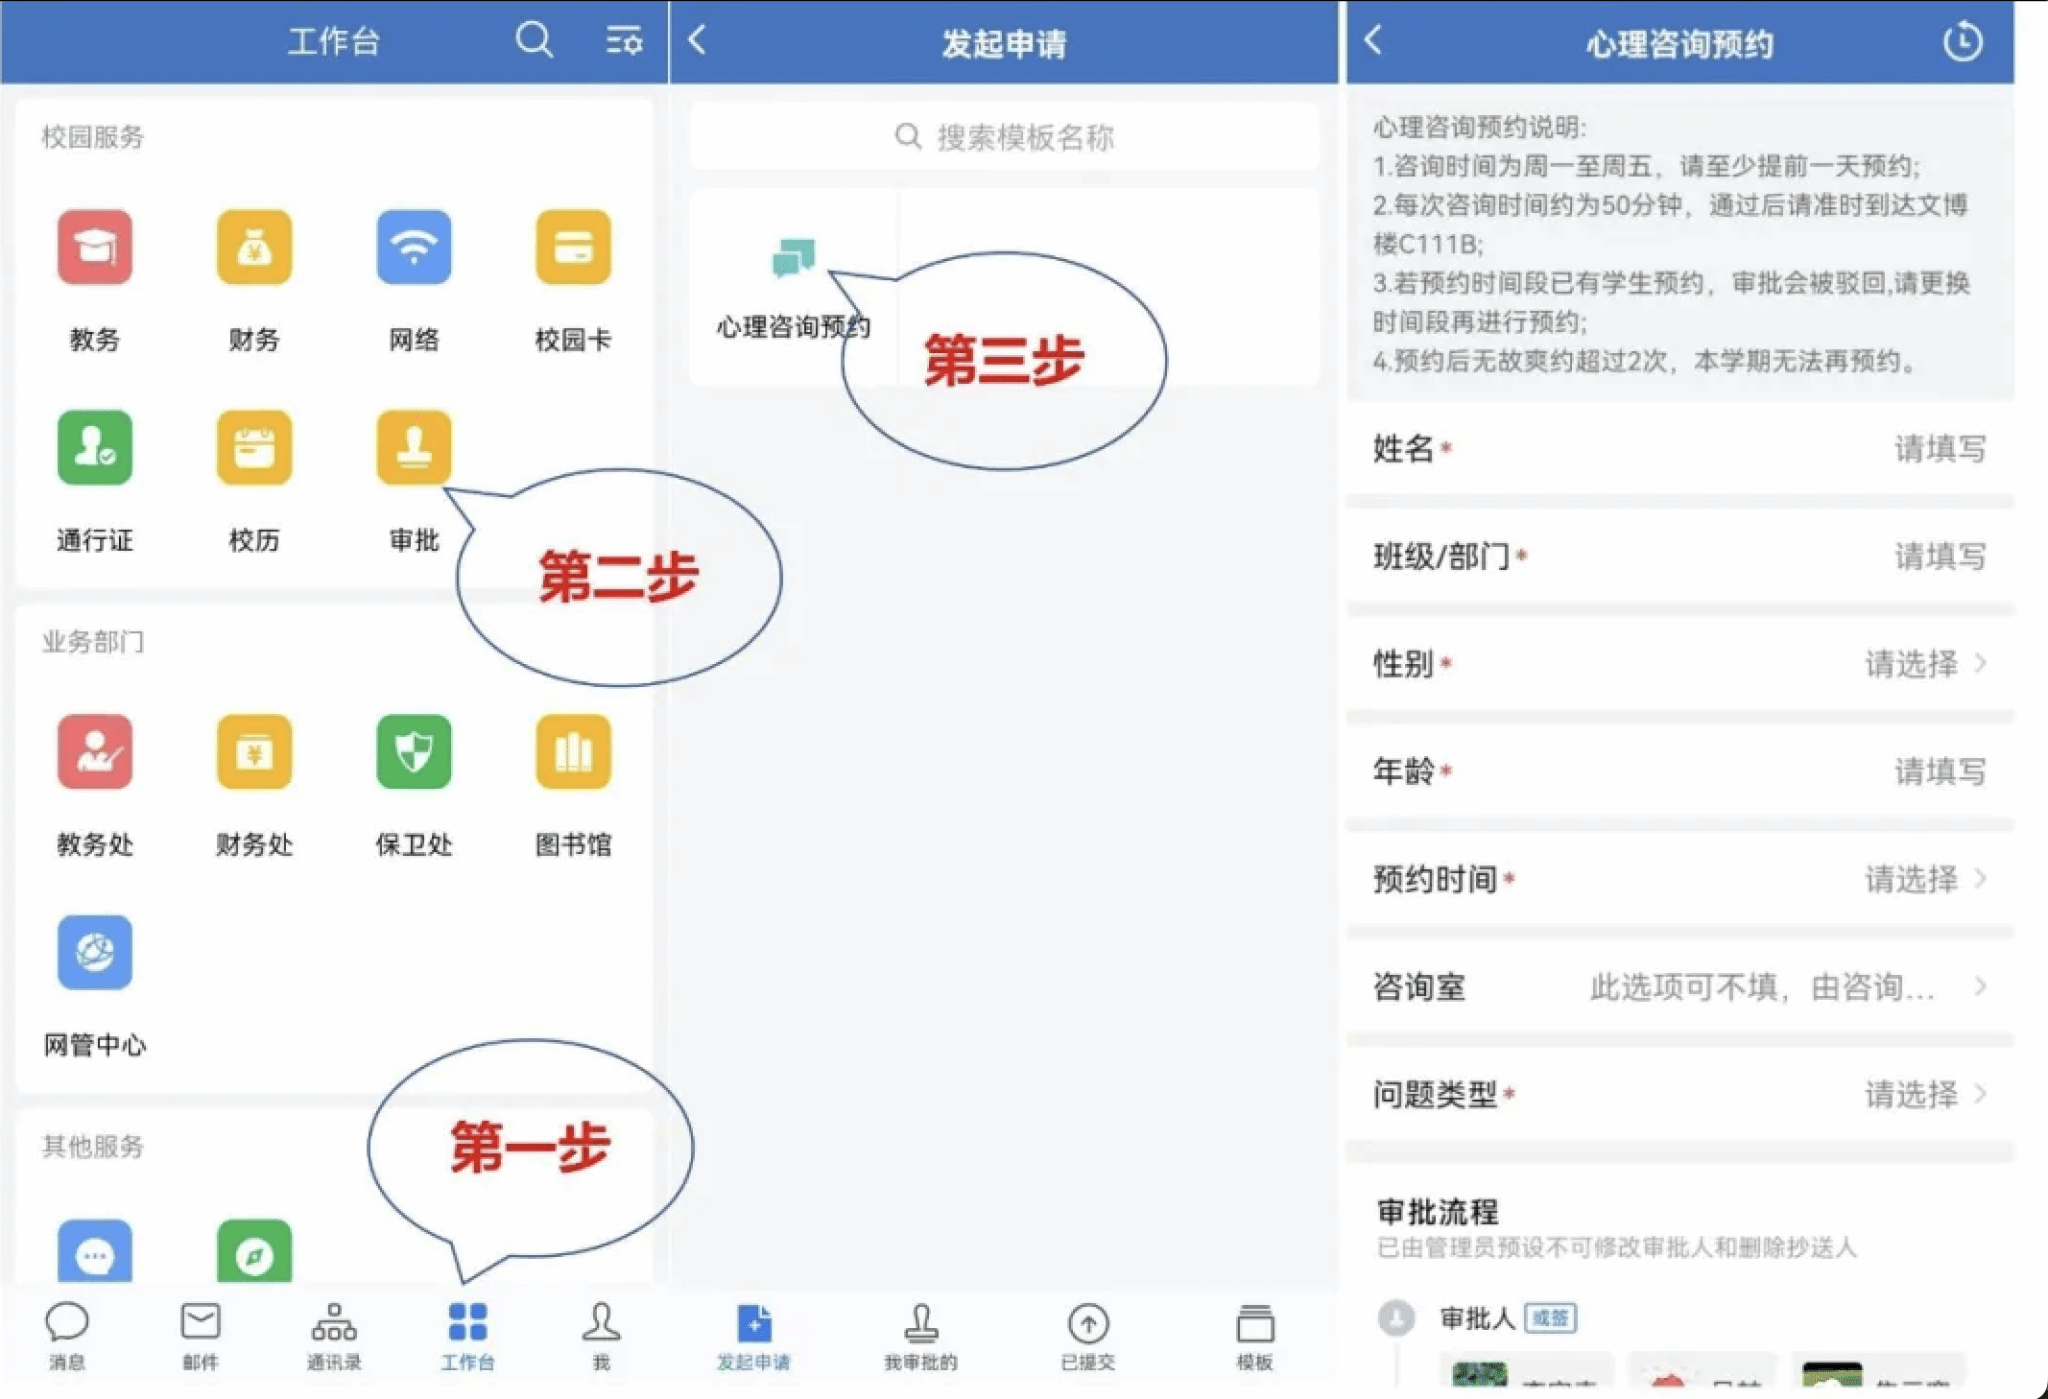Switch to the 已提交 tab
The width and height of the screenshot is (2048, 1399).
coord(1088,1337)
